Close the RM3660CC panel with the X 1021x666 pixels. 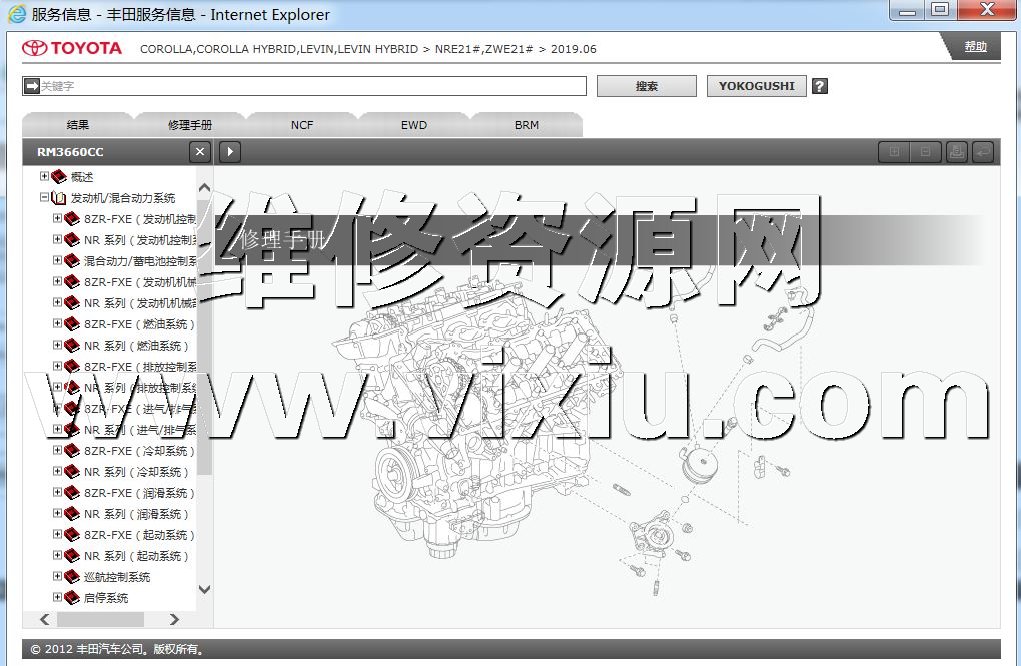[x=200, y=152]
